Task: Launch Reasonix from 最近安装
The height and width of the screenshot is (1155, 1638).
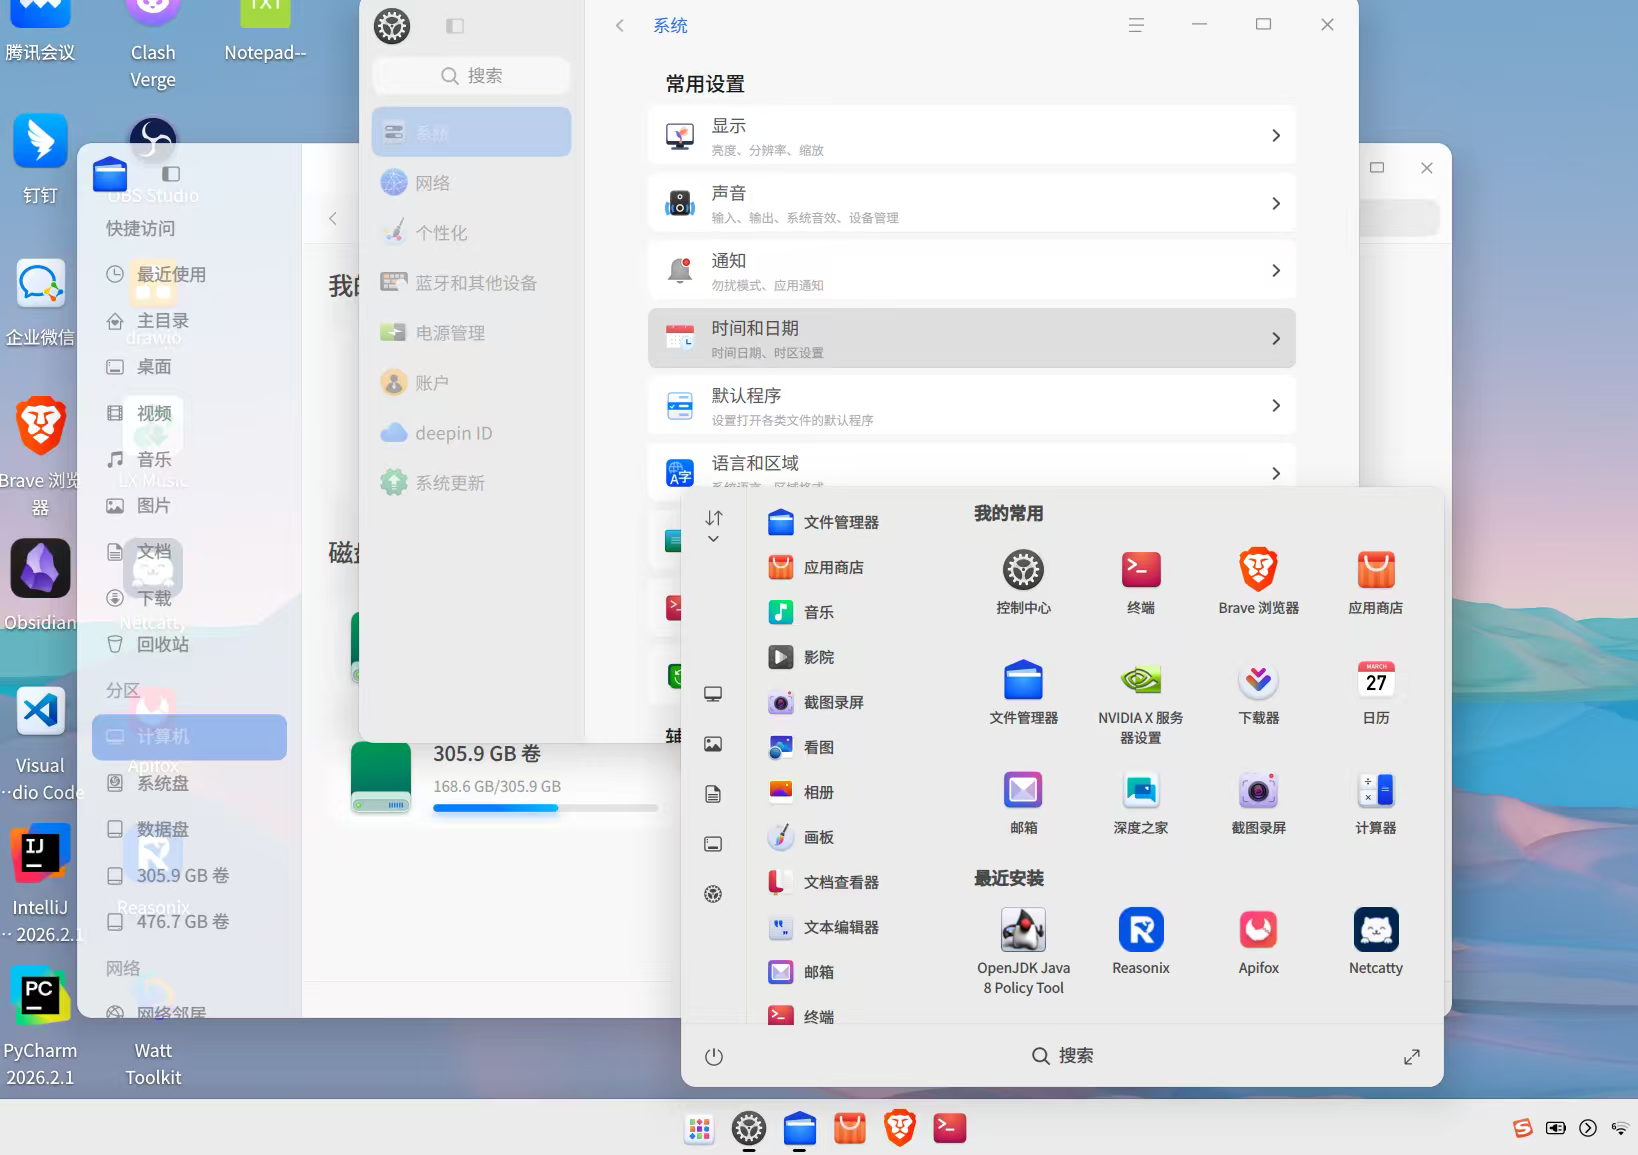Action: (1141, 941)
